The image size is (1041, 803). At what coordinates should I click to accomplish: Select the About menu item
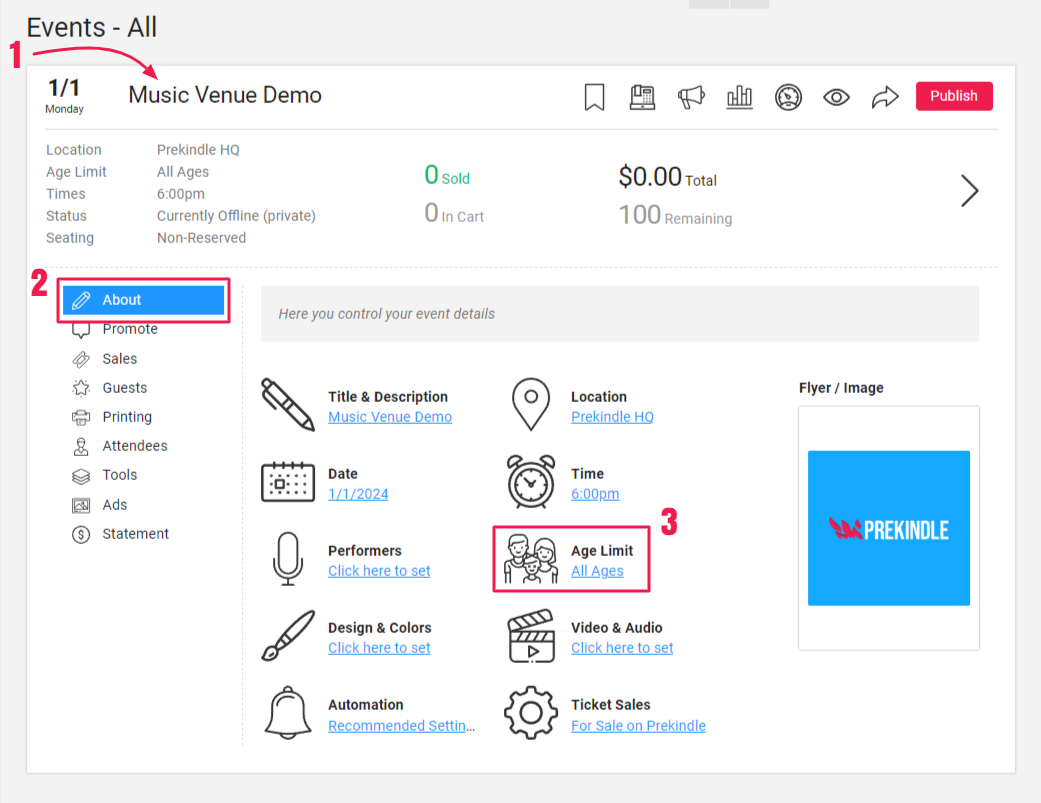(143, 300)
